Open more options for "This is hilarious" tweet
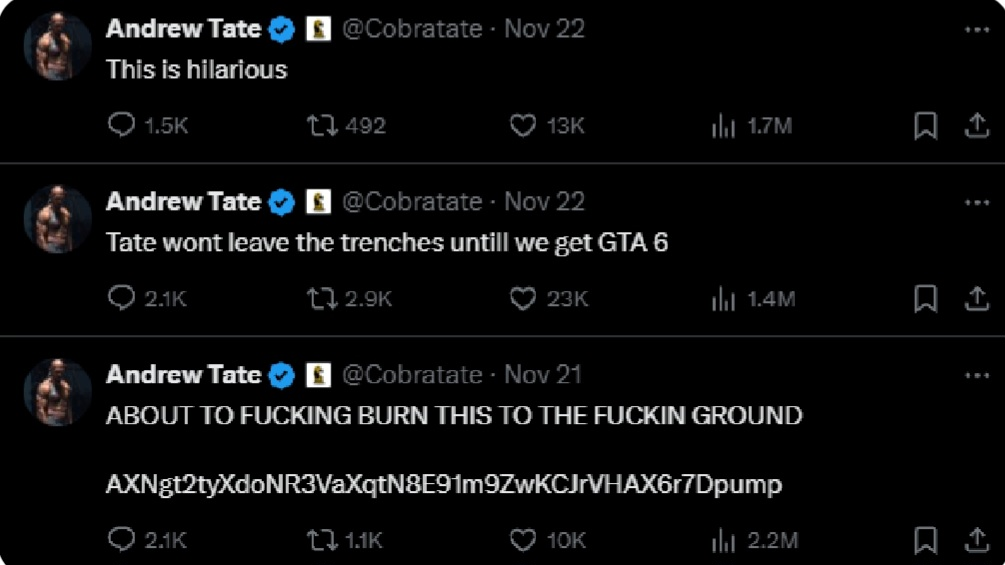This screenshot has width=1005, height=565. tap(976, 29)
